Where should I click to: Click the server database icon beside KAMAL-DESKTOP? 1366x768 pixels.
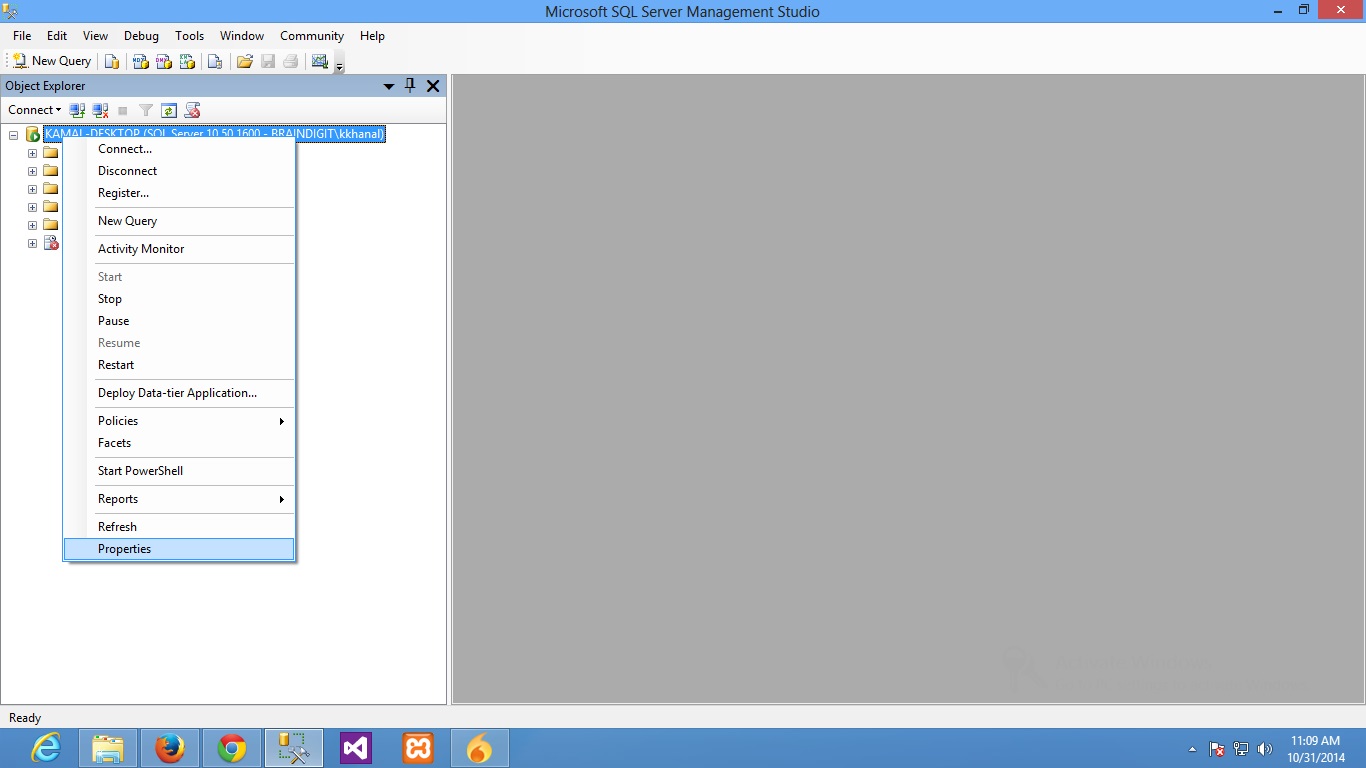click(x=32, y=134)
